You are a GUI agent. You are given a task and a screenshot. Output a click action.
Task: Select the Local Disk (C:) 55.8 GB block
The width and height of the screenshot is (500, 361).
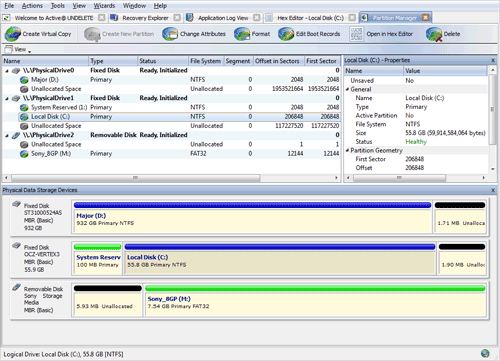(x=280, y=259)
